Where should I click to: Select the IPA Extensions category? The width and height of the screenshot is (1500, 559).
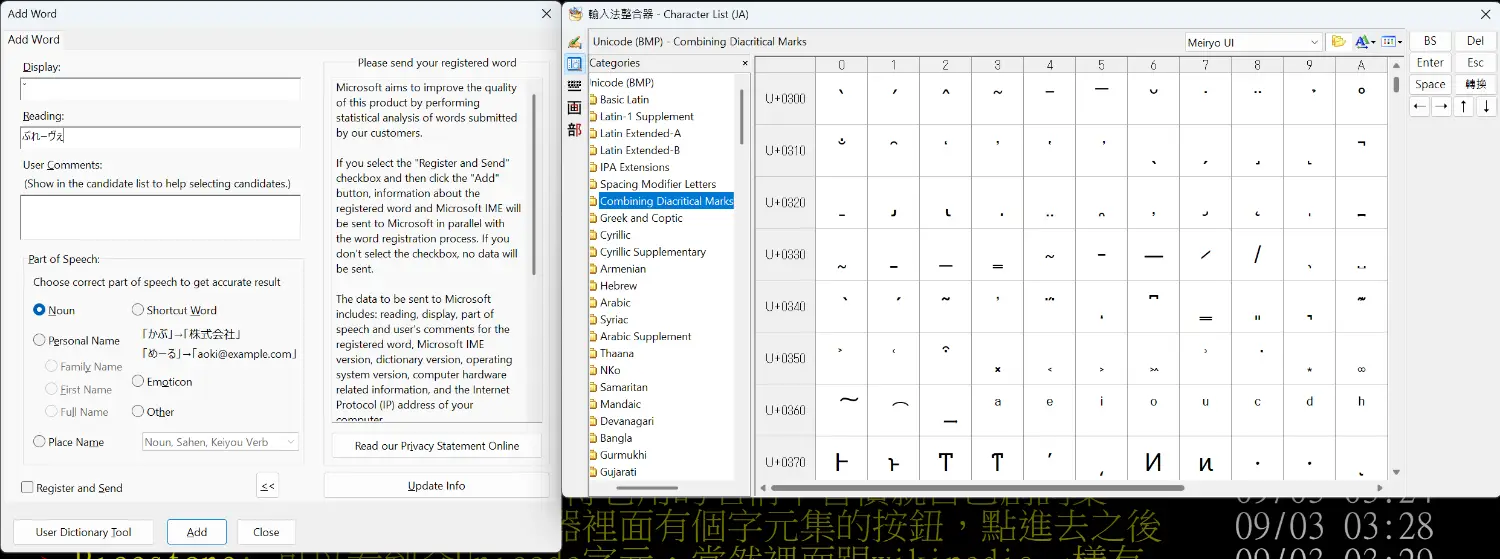point(634,167)
